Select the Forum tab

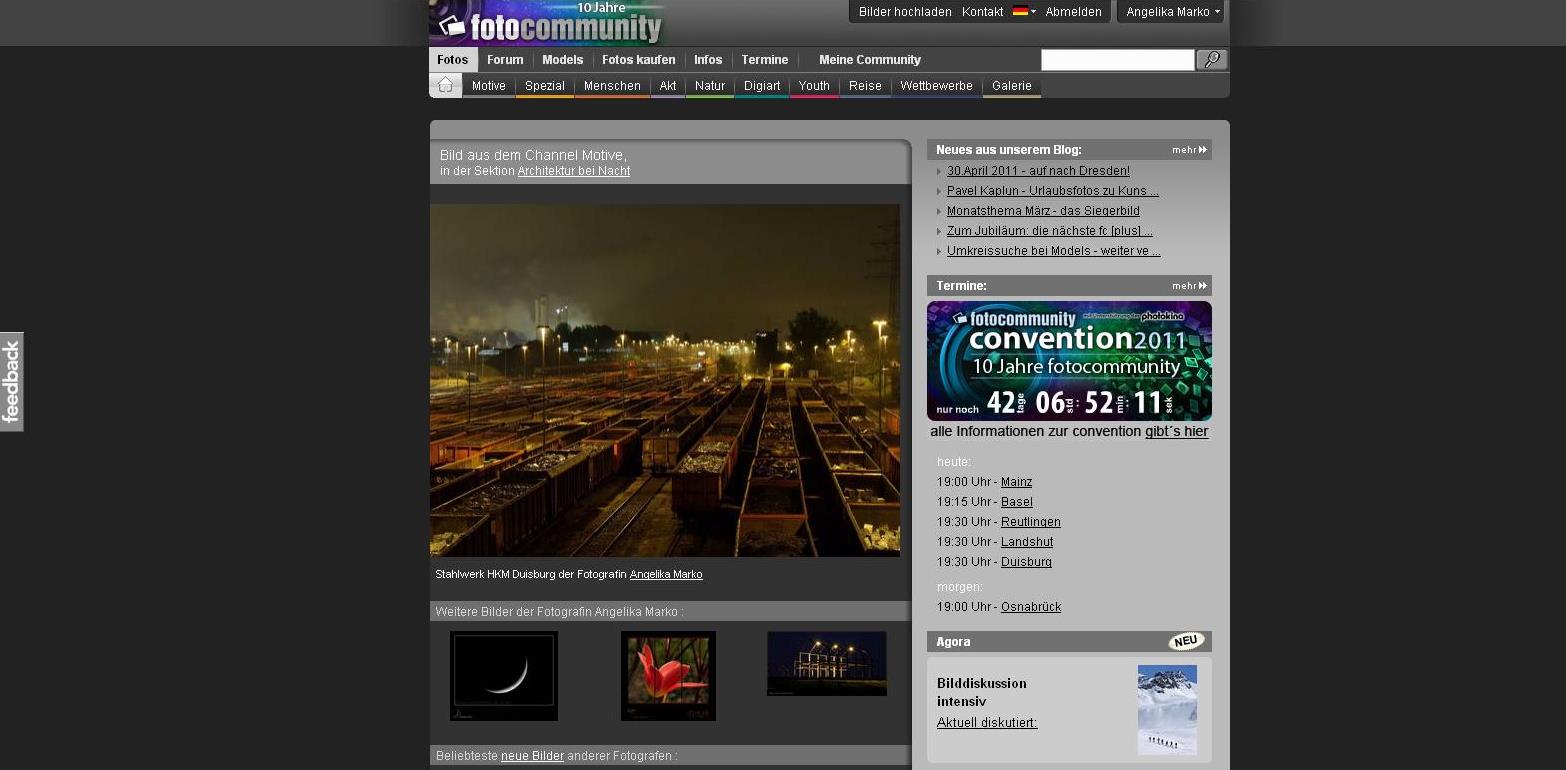(x=505, y=60)
